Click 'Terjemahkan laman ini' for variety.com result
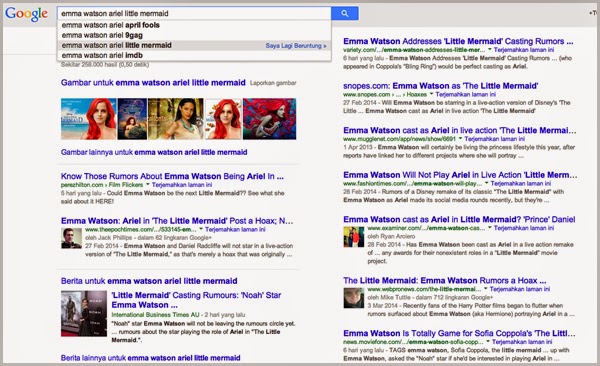The width and height of the screenshot is (600, 366). coord(524,50)
